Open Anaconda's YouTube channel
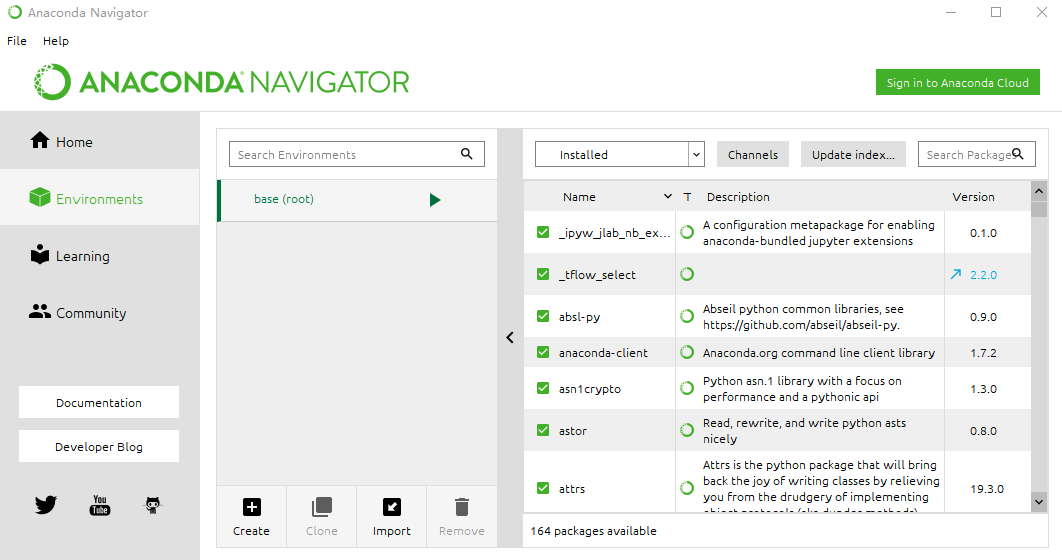Image resolution: width=1062 pixels, height=560 pixels. (100, 504)
